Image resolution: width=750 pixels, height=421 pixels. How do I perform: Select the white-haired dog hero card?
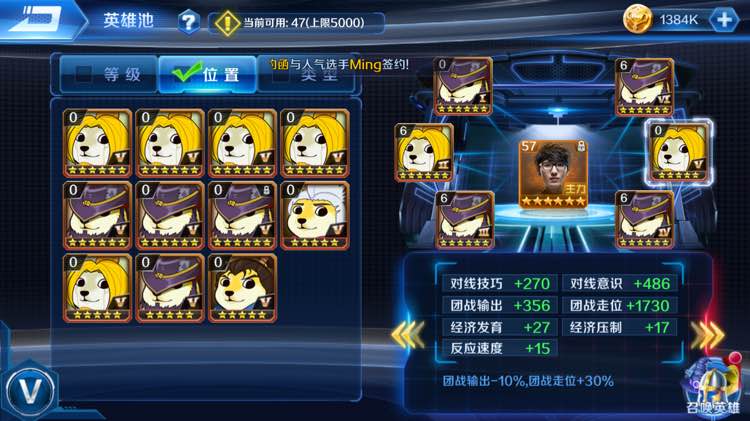tap(315, 216)
